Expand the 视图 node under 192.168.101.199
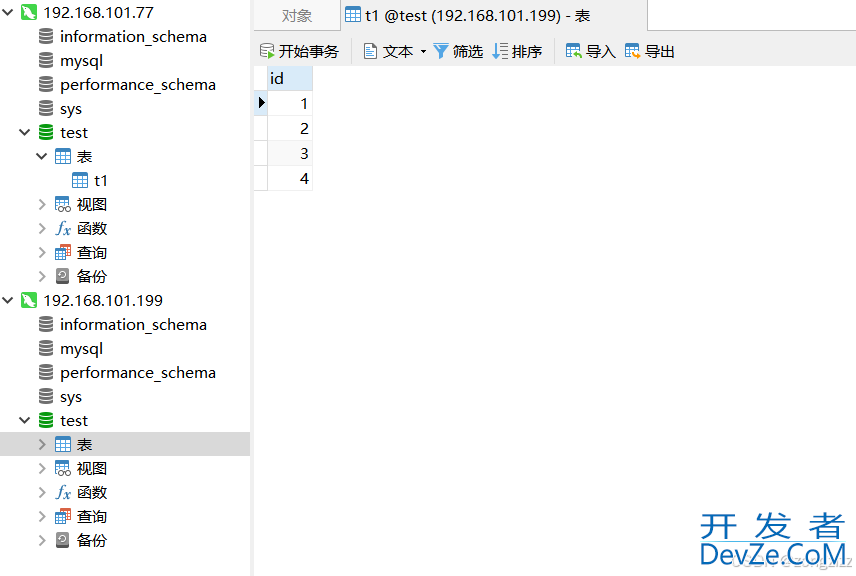Screen dimensions: 856x576 pos(41,468)
